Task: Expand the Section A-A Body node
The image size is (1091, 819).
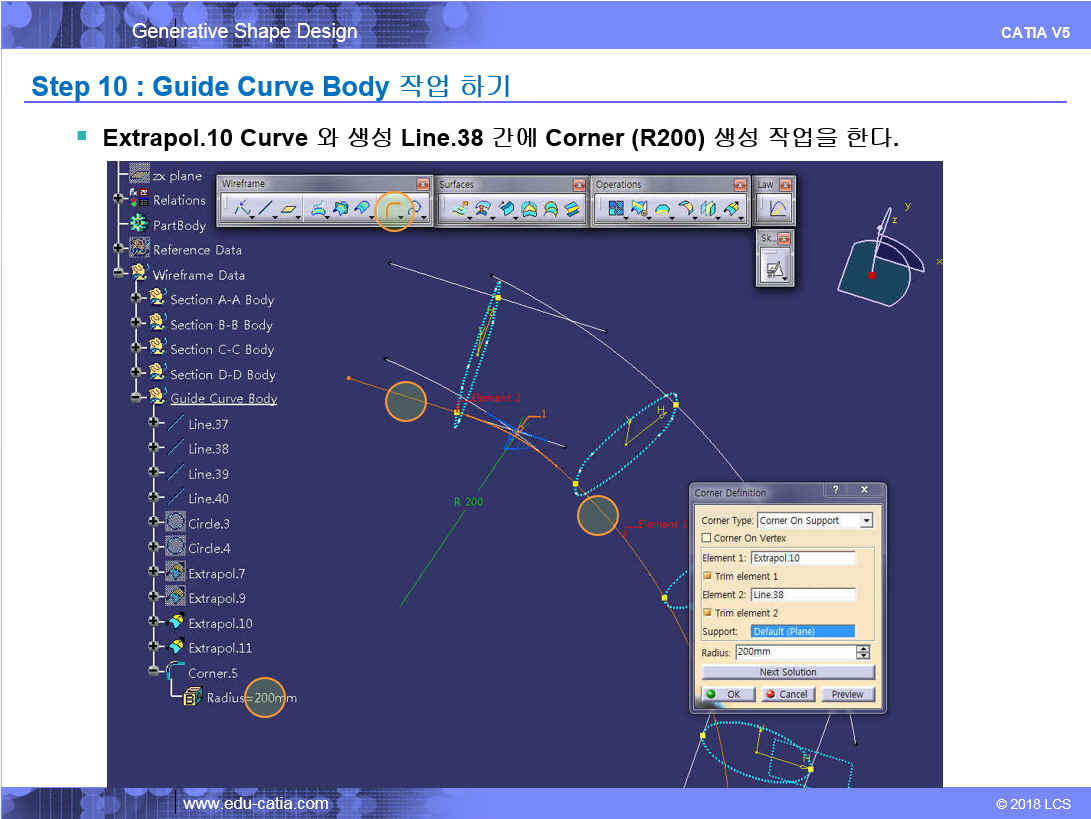Action: click(x=136, y=299)
